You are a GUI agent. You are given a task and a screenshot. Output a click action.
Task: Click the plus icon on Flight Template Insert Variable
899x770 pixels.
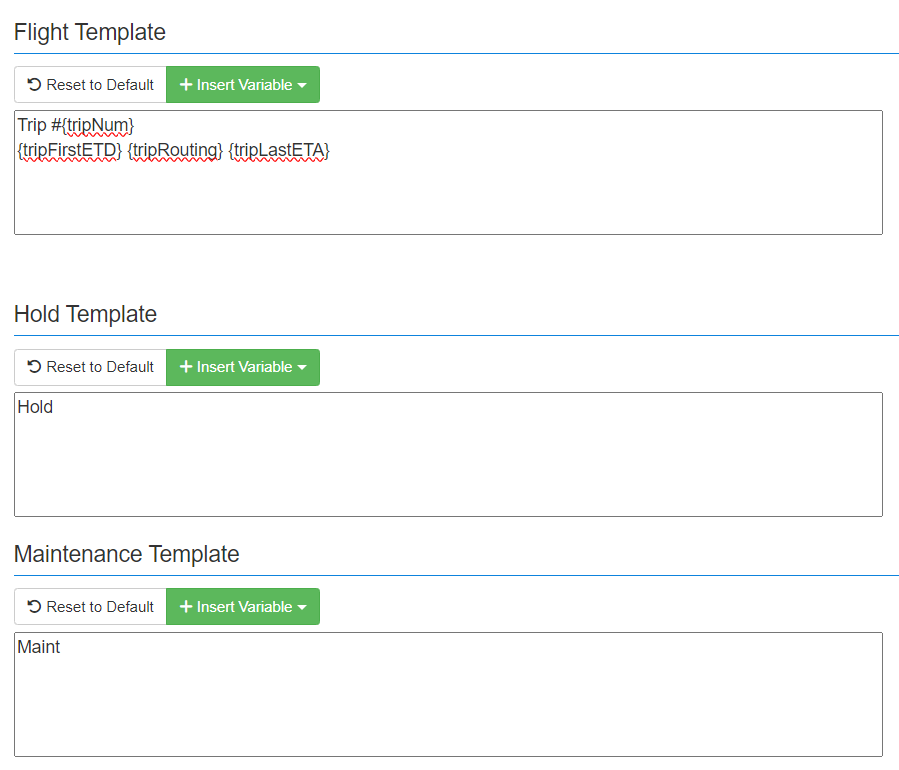(185, 85)
